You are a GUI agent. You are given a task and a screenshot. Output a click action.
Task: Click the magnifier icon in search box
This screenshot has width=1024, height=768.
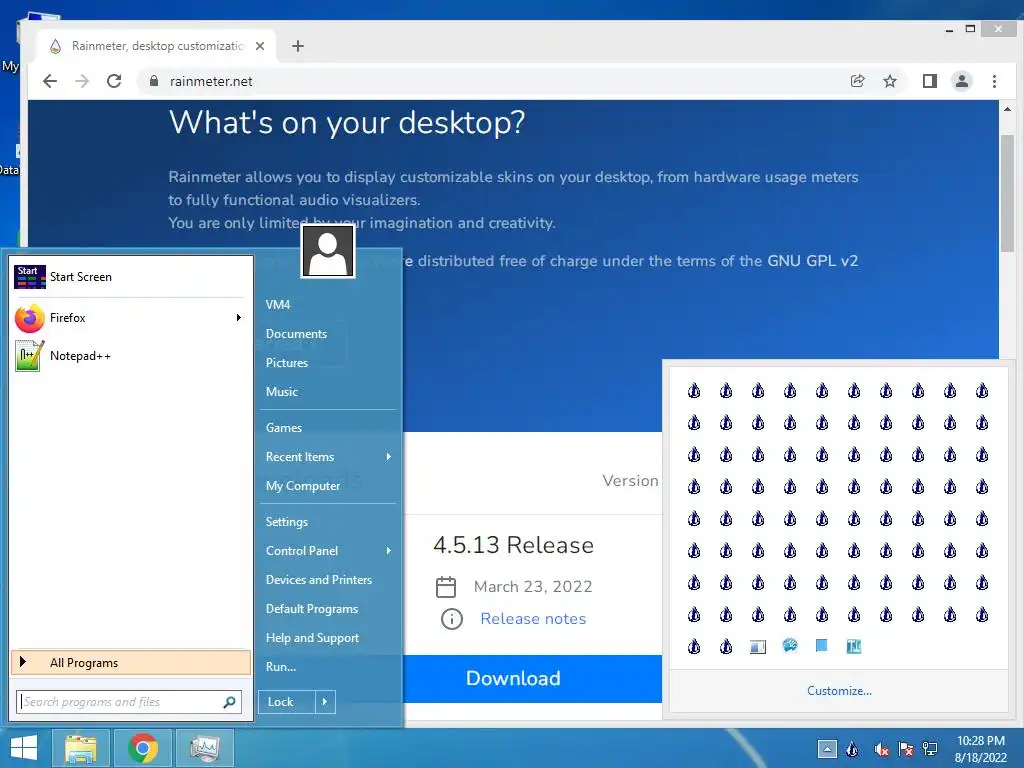229,702
